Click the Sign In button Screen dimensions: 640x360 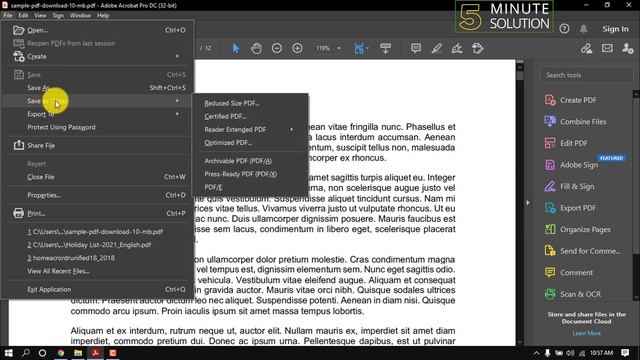(x=615, y=29)
